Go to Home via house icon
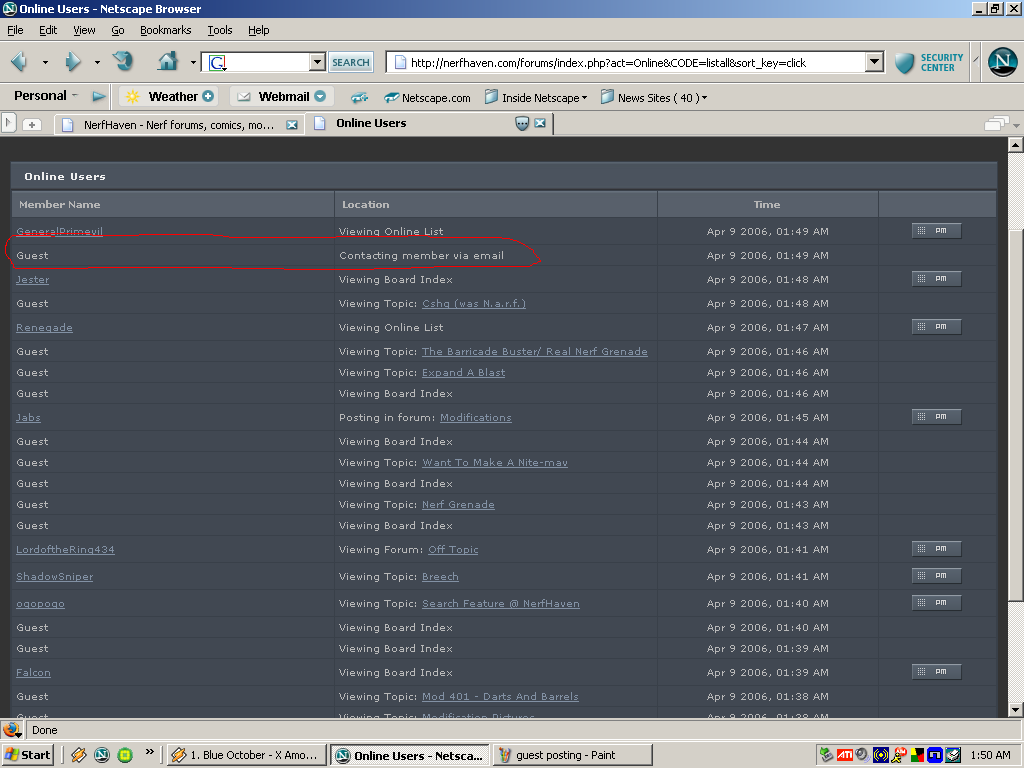Image resolution: width=1024 pixels, height=768 pixels. point(167,62)
